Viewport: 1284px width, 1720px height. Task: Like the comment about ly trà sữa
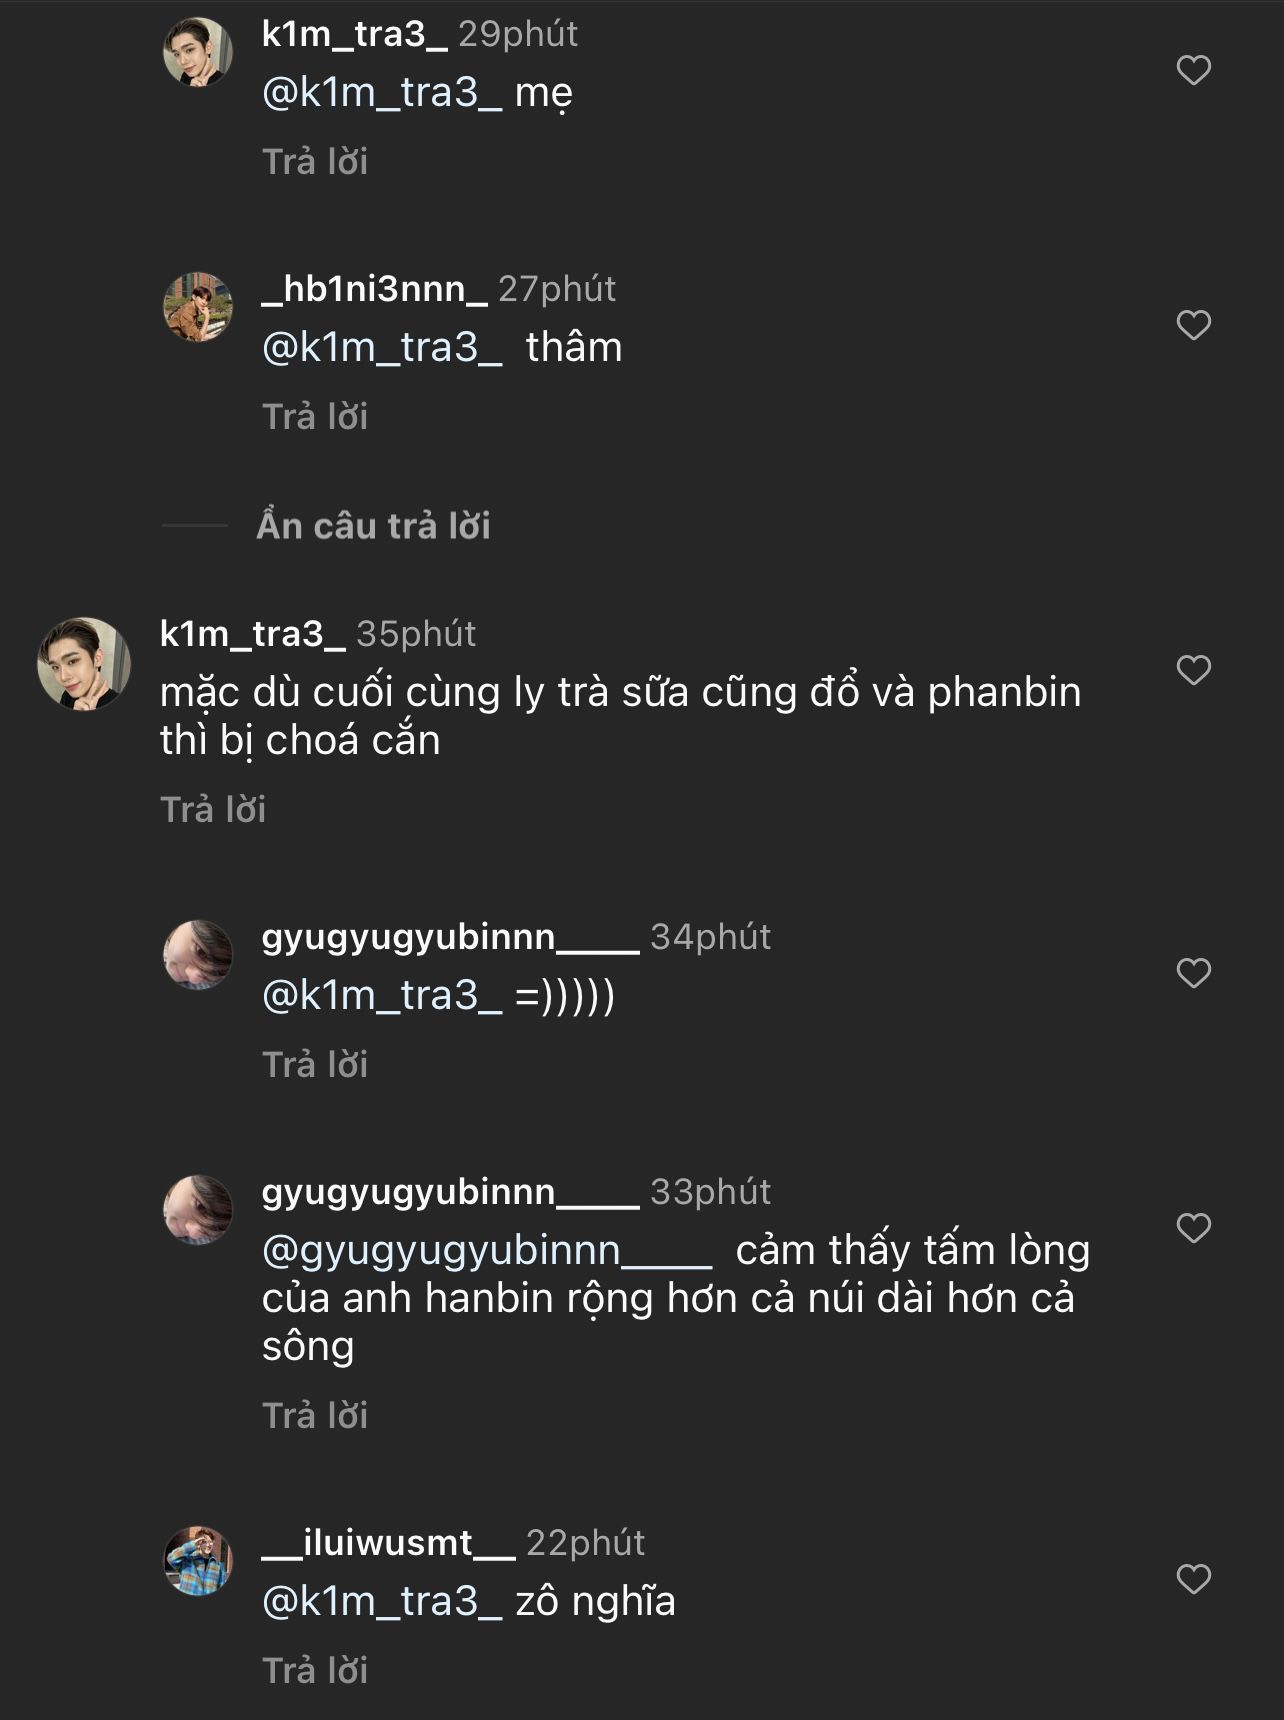click(1193, 670)
